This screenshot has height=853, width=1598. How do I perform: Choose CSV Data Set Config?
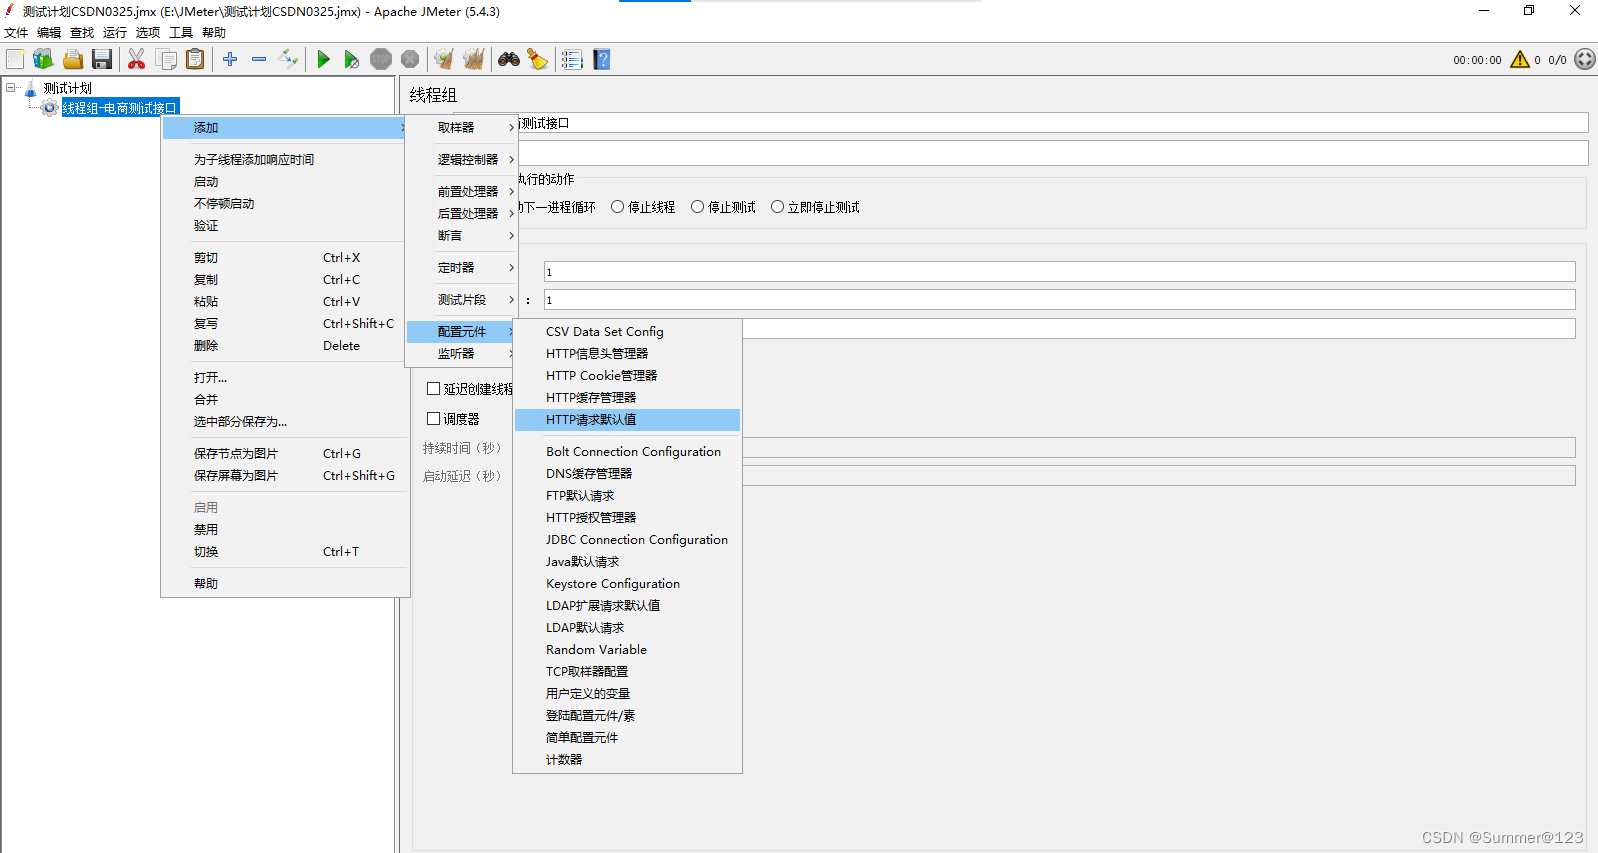(627, 332)
